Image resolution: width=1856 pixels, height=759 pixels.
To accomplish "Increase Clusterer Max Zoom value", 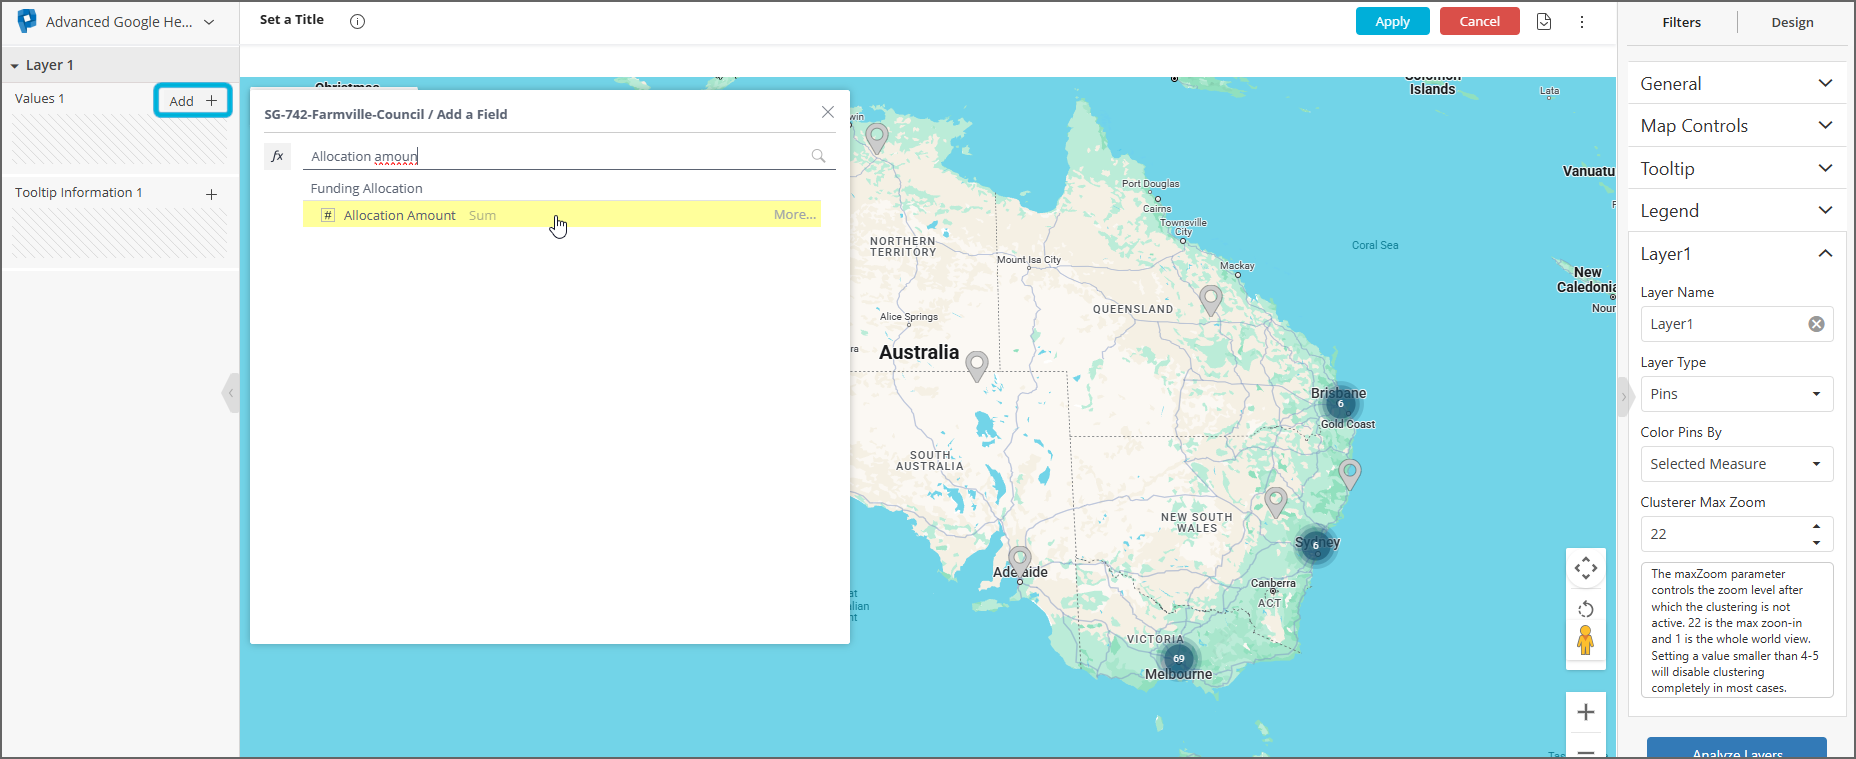I will pyautogui.click(x=1816, y=526).
